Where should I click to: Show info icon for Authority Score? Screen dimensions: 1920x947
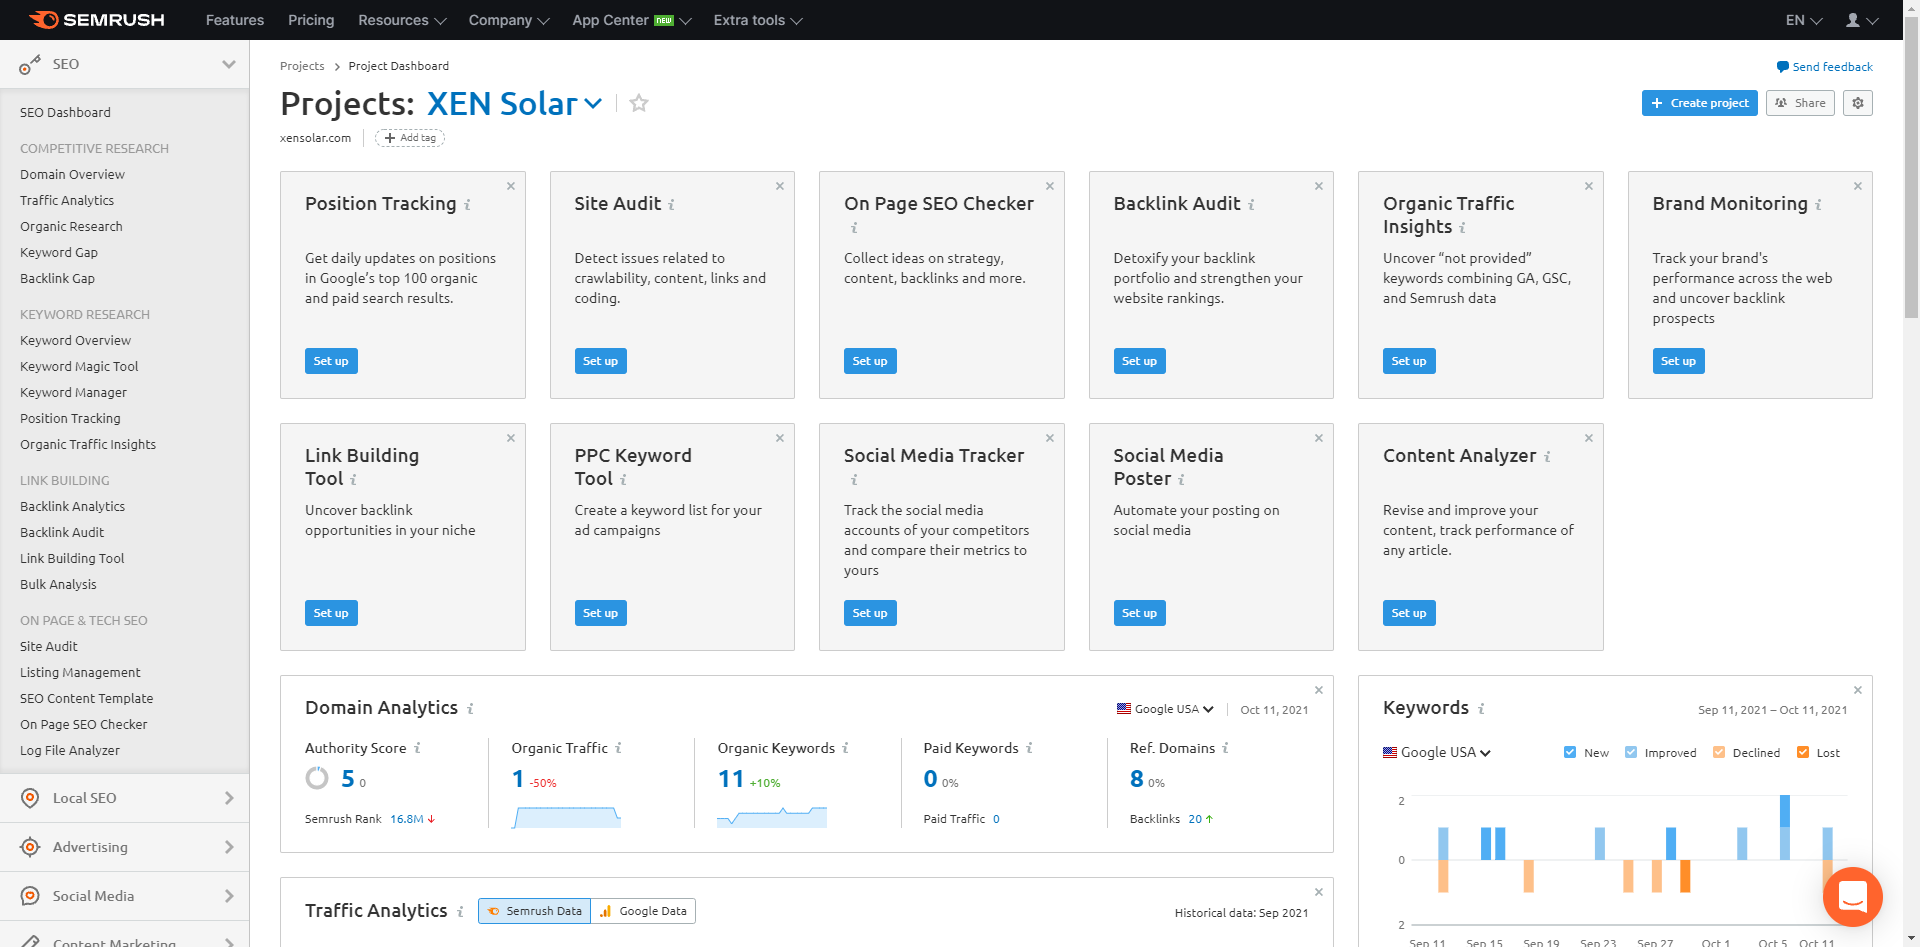[417, 748]
